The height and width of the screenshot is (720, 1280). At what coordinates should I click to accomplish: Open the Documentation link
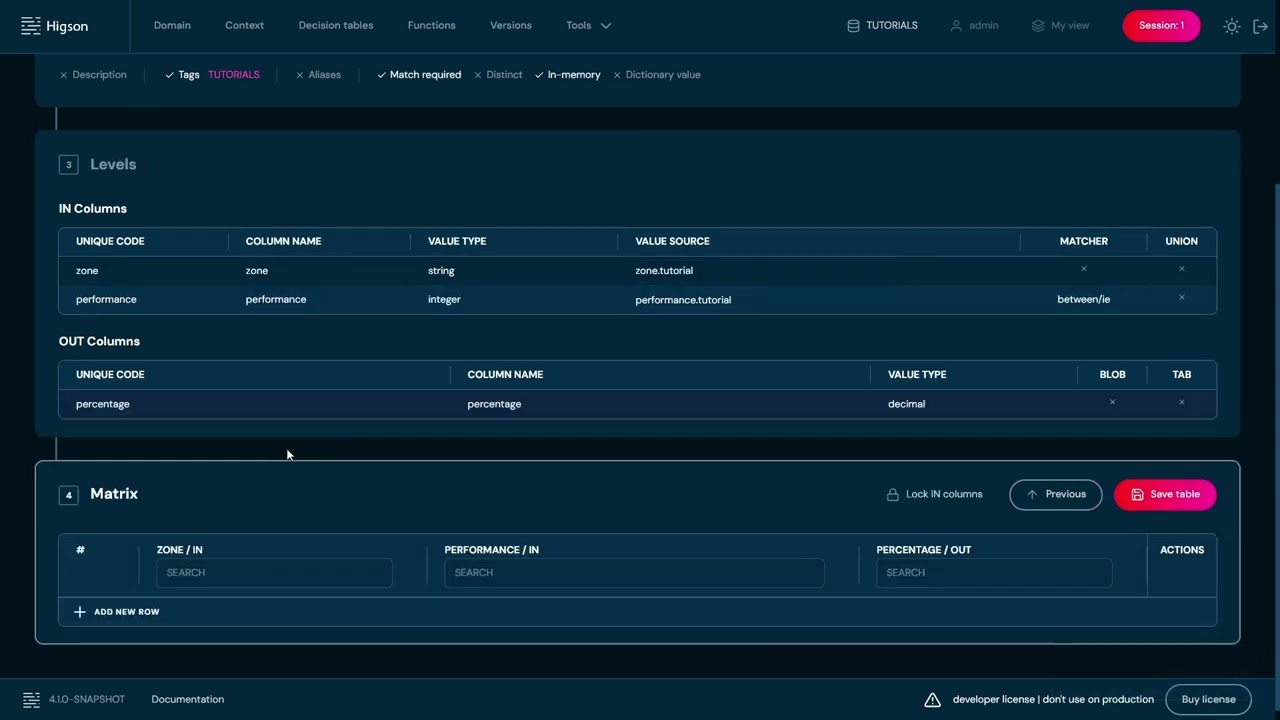tap(188, 700)
